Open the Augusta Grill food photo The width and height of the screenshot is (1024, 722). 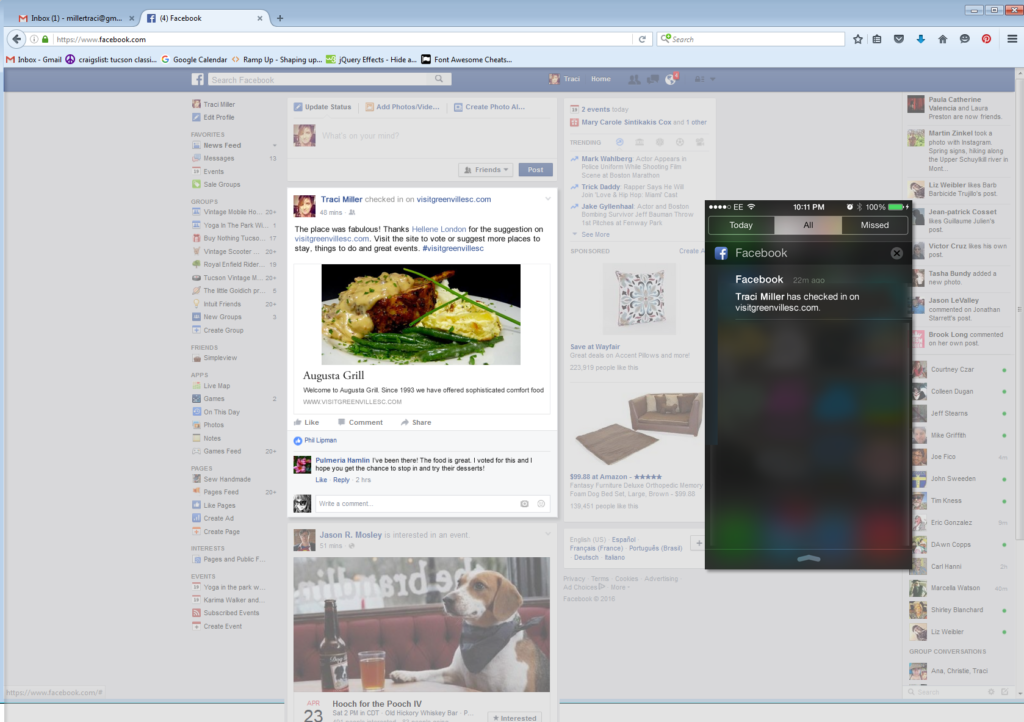[421, 314]
